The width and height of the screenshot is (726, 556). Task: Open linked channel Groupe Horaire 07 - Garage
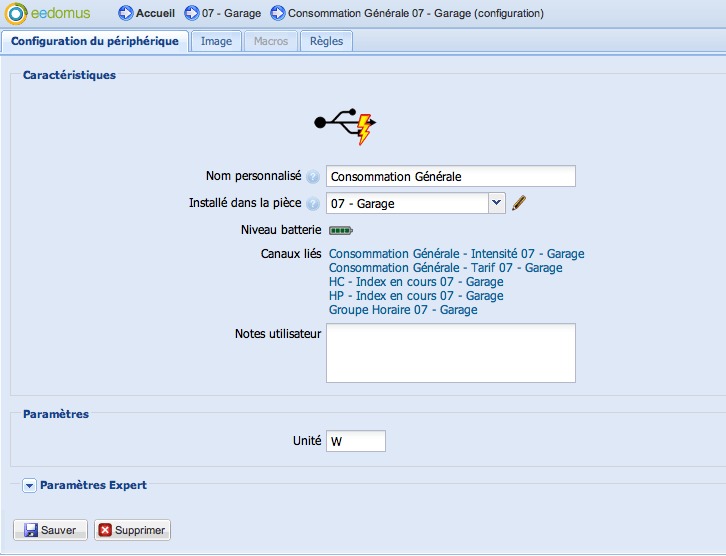coord(403,310)
